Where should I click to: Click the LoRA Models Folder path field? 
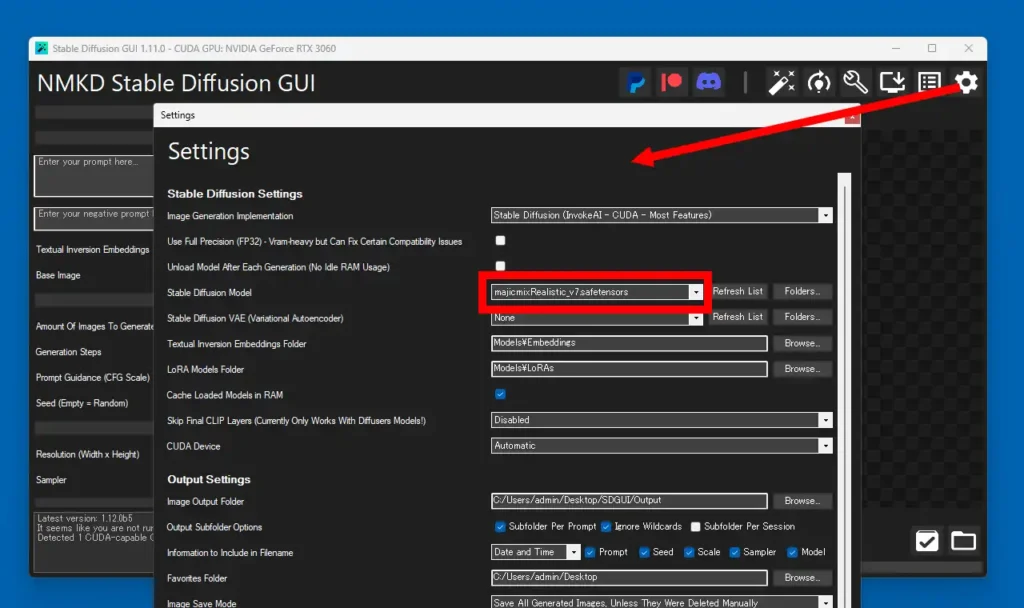pos(629,368)
